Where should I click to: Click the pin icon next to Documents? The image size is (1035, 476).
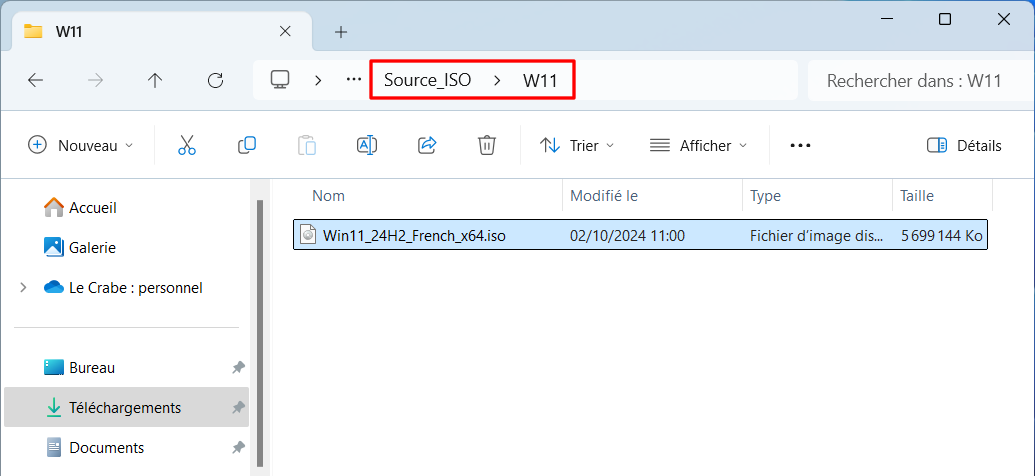pos(238,448)
